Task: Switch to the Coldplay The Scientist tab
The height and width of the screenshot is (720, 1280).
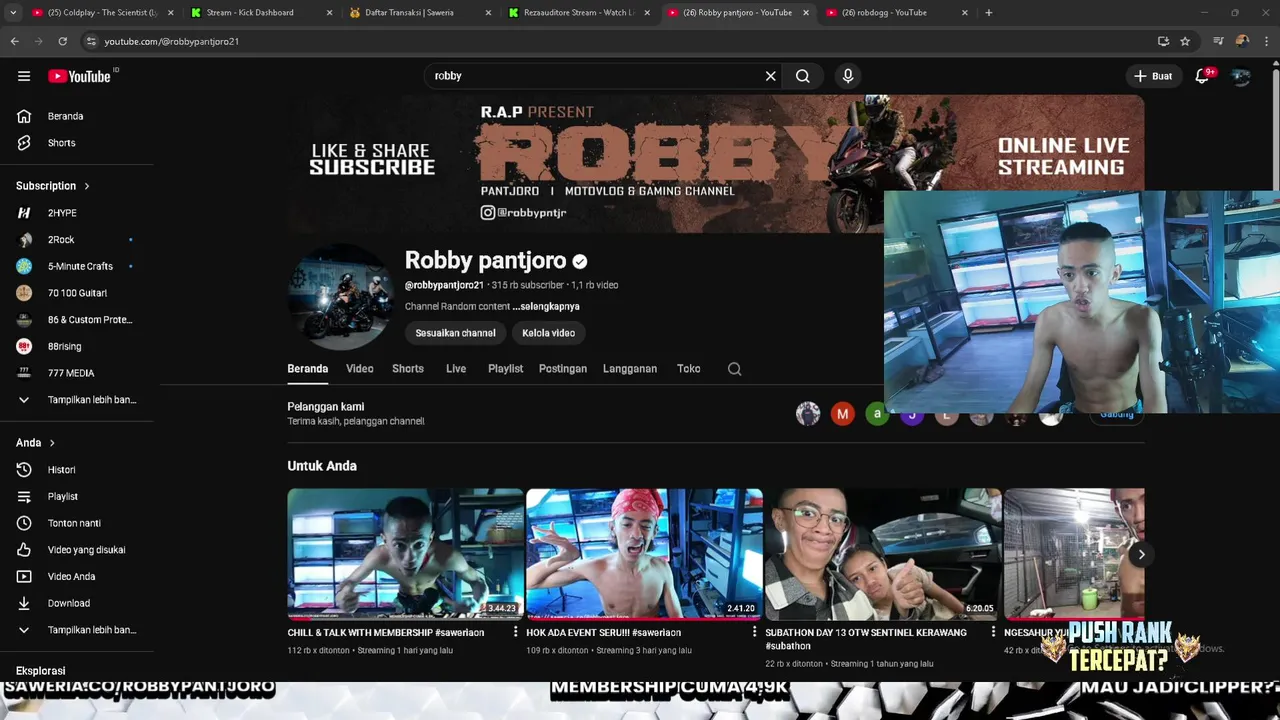Action: [102, 13]
